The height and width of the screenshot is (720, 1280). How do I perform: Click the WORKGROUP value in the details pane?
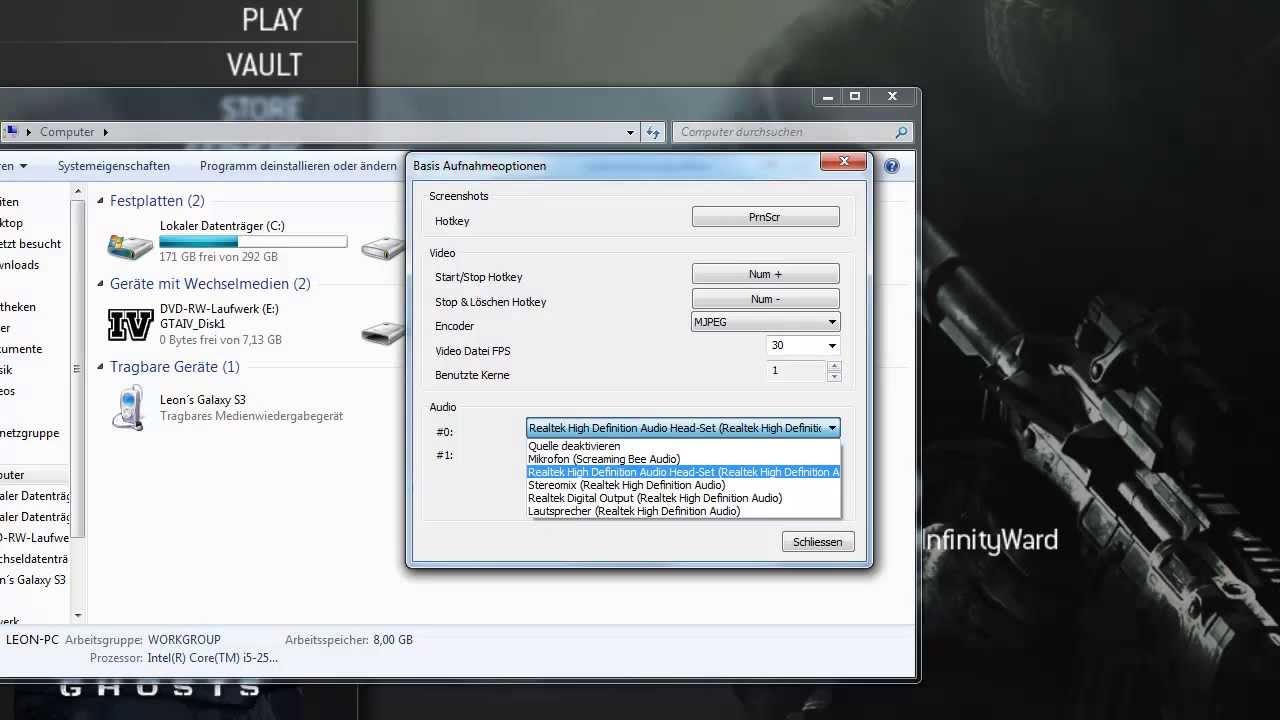point(184,640)
